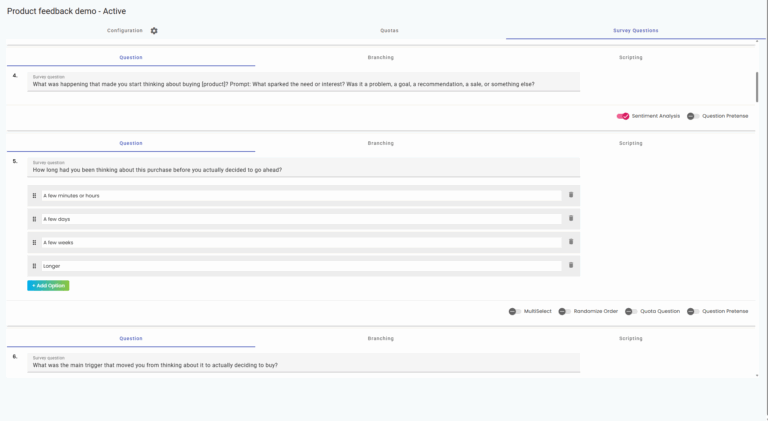Viewport: 768px width, 421px height.
Task: Delete the "A few minutes or hours" option
Action: pyautogui.click(x=571, y=195)
